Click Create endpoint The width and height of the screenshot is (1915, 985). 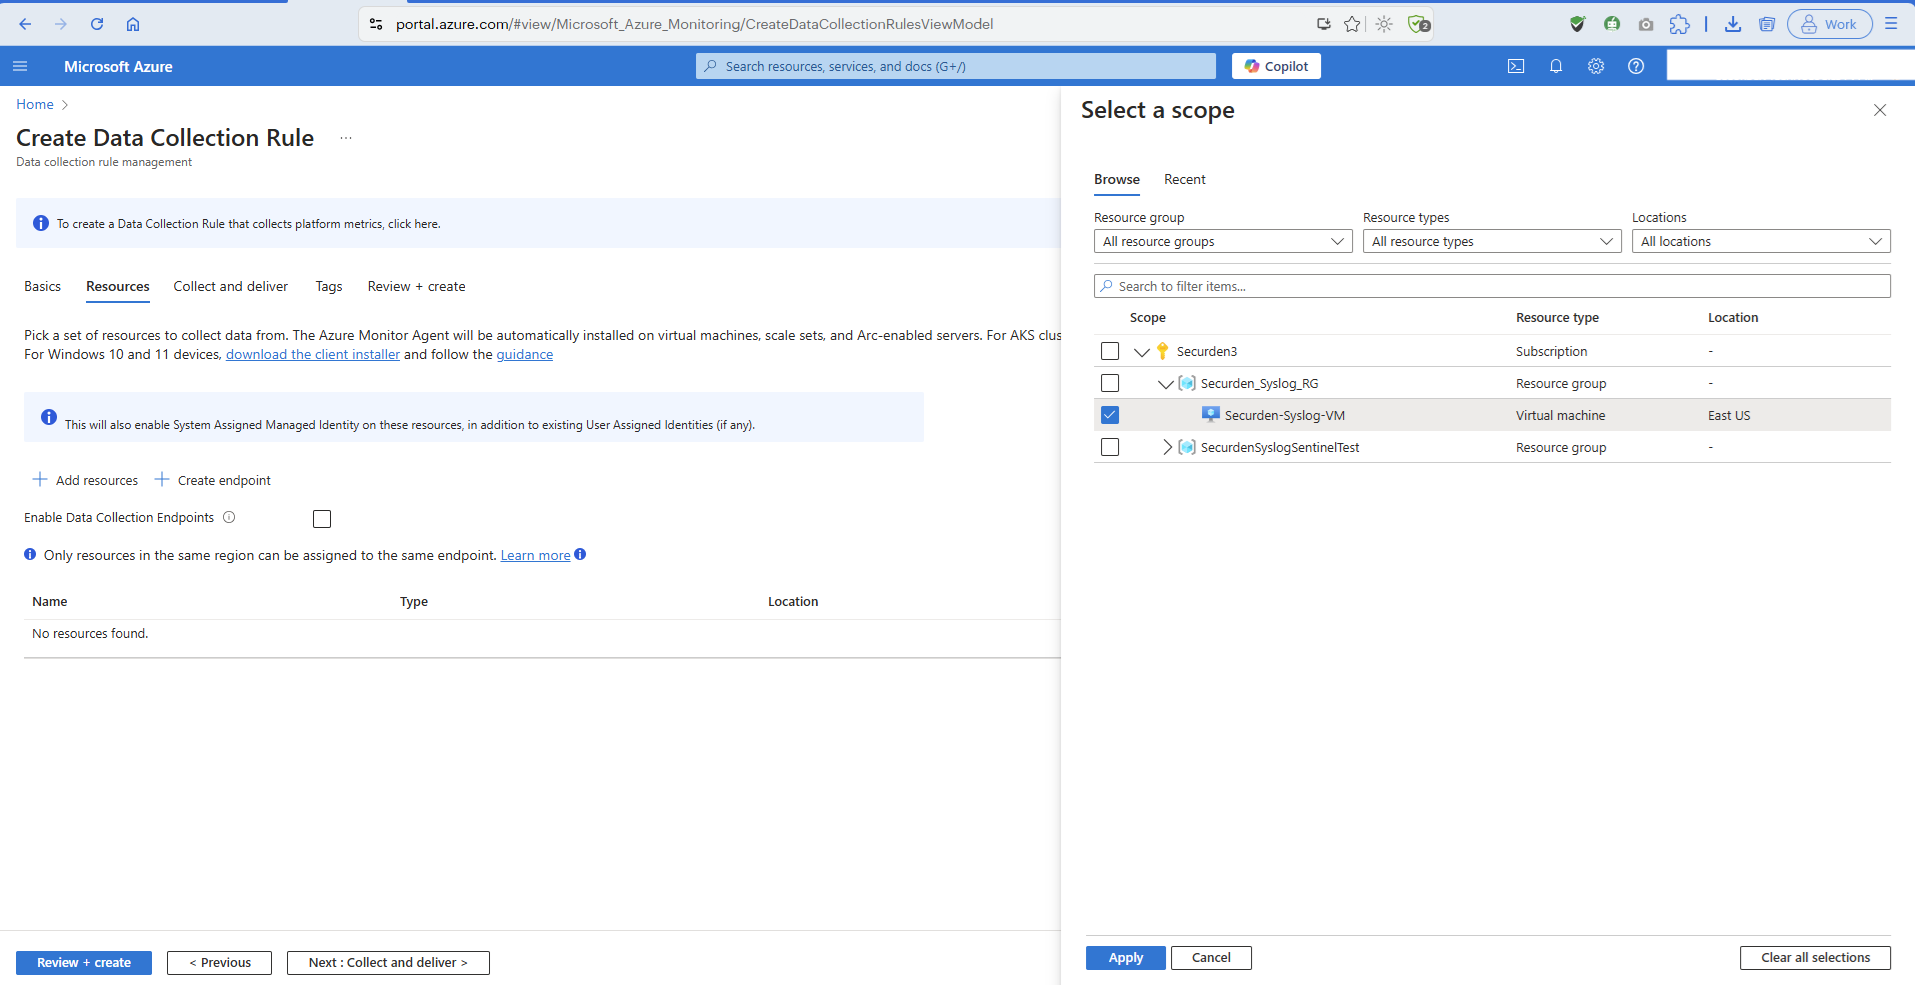[x=213, y=480]
